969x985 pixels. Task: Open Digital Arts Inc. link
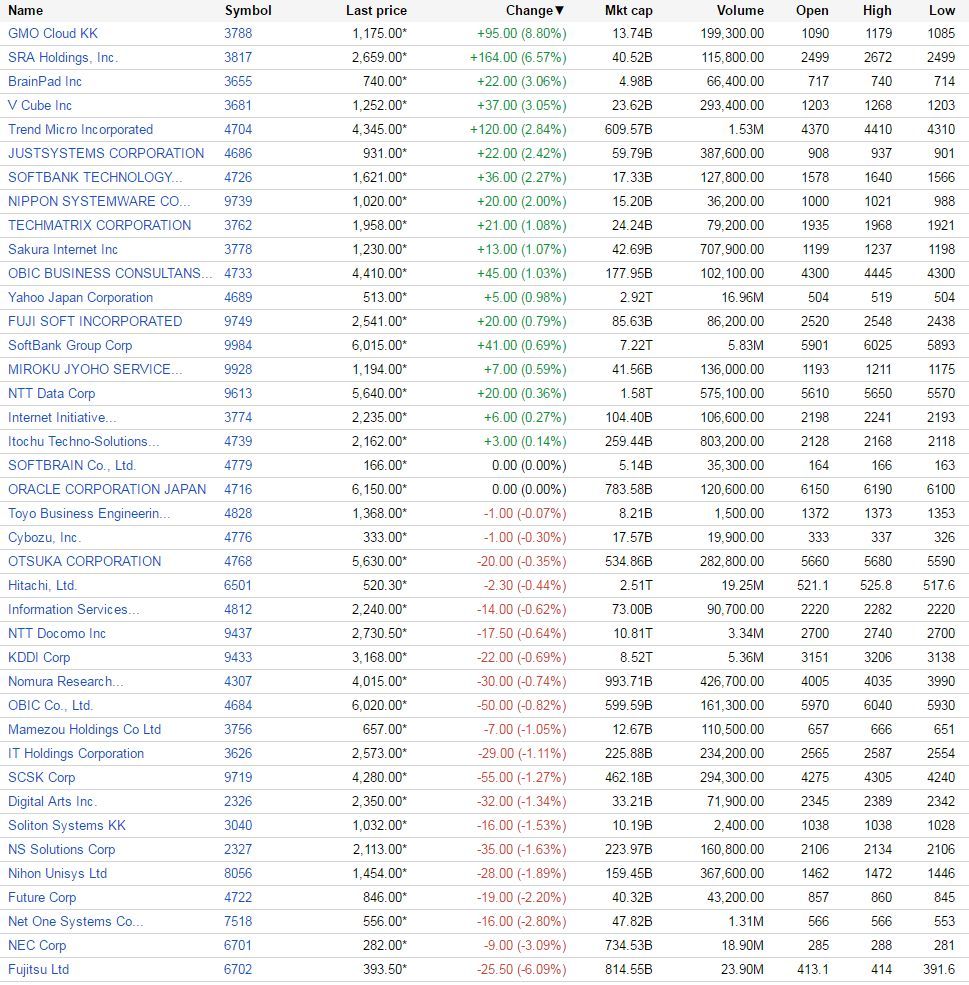click(x=53, y=802)
